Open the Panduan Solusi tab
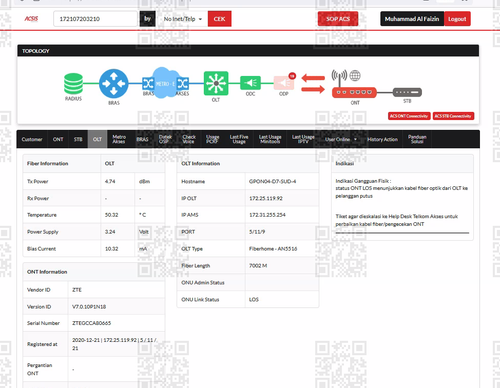 [x=417, y=139]
